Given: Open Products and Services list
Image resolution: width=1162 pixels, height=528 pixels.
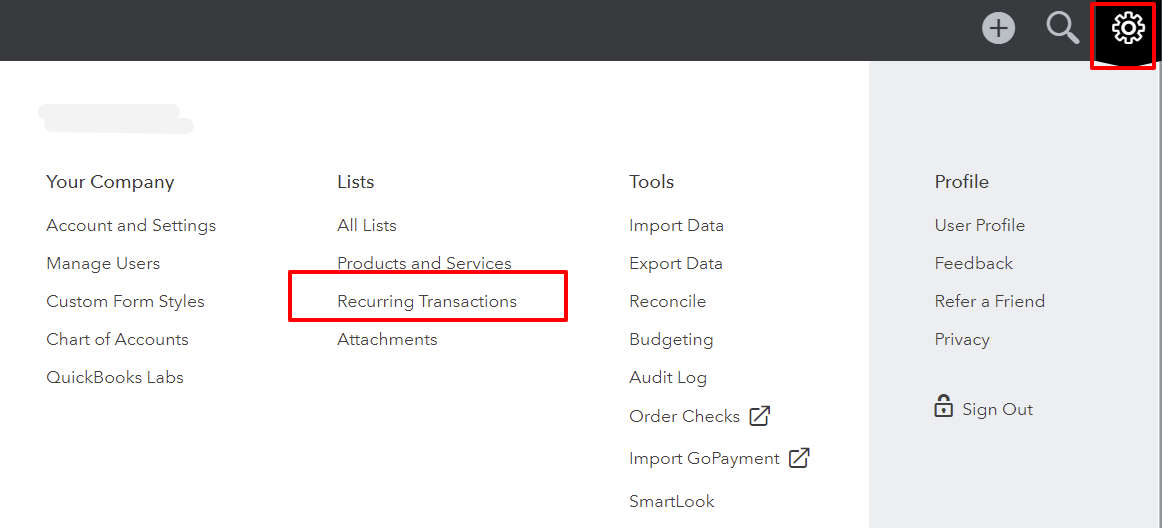Looking at the screenshot, I should click(x=424, y=263).
